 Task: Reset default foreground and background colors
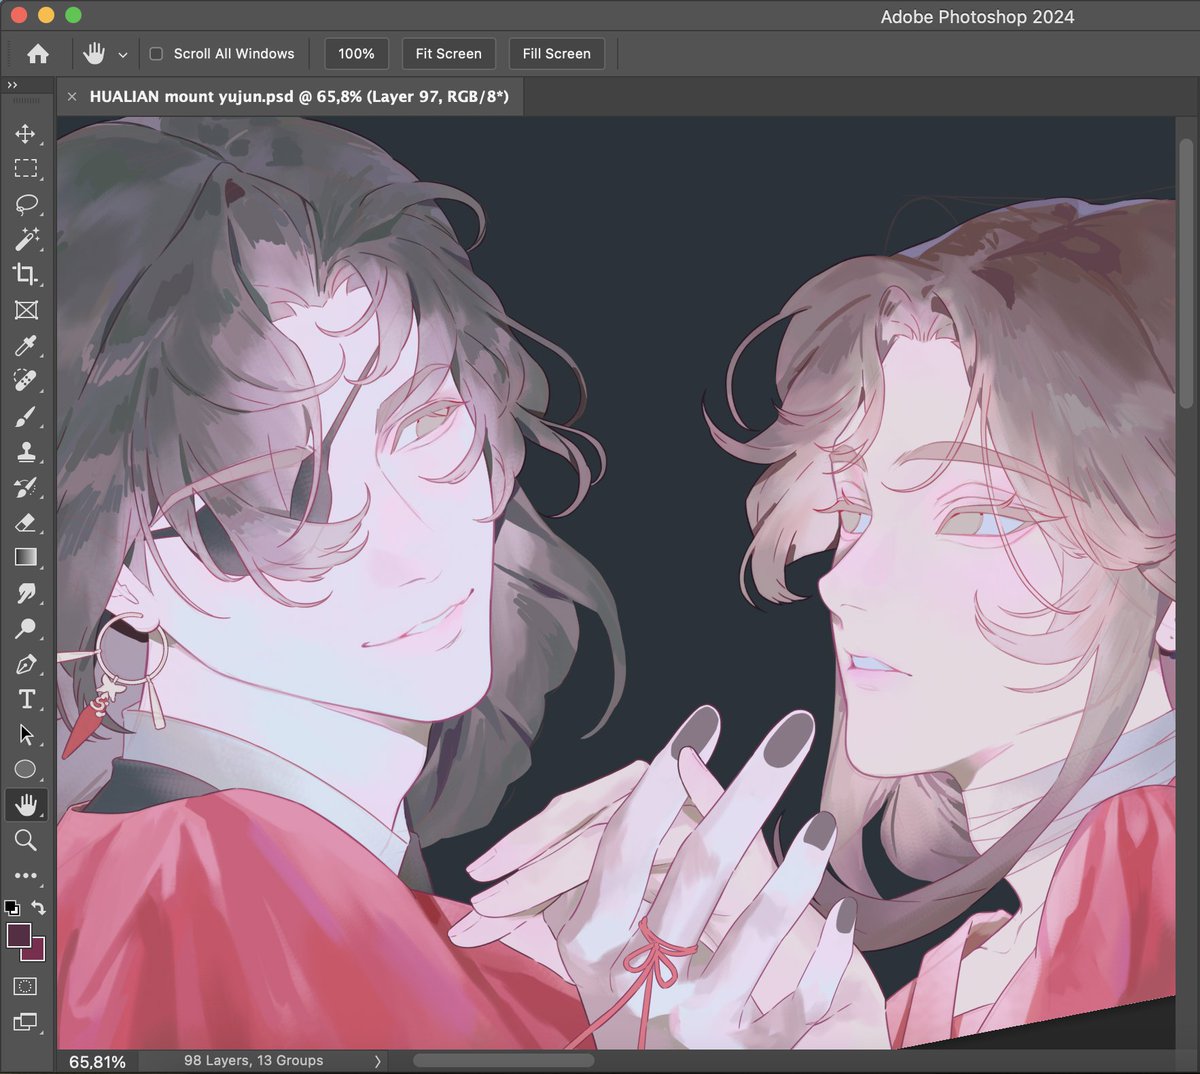(x=12, y=908)
